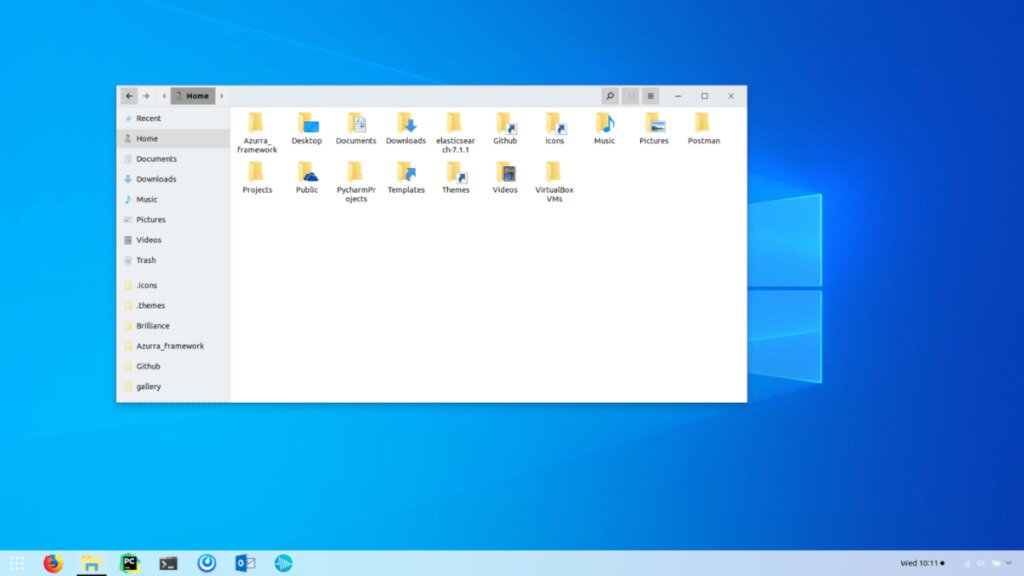This screenshot has width=1024, height=576.
Task: Click the file manager icon on the taskbar
Action: [x=91, y=563]
